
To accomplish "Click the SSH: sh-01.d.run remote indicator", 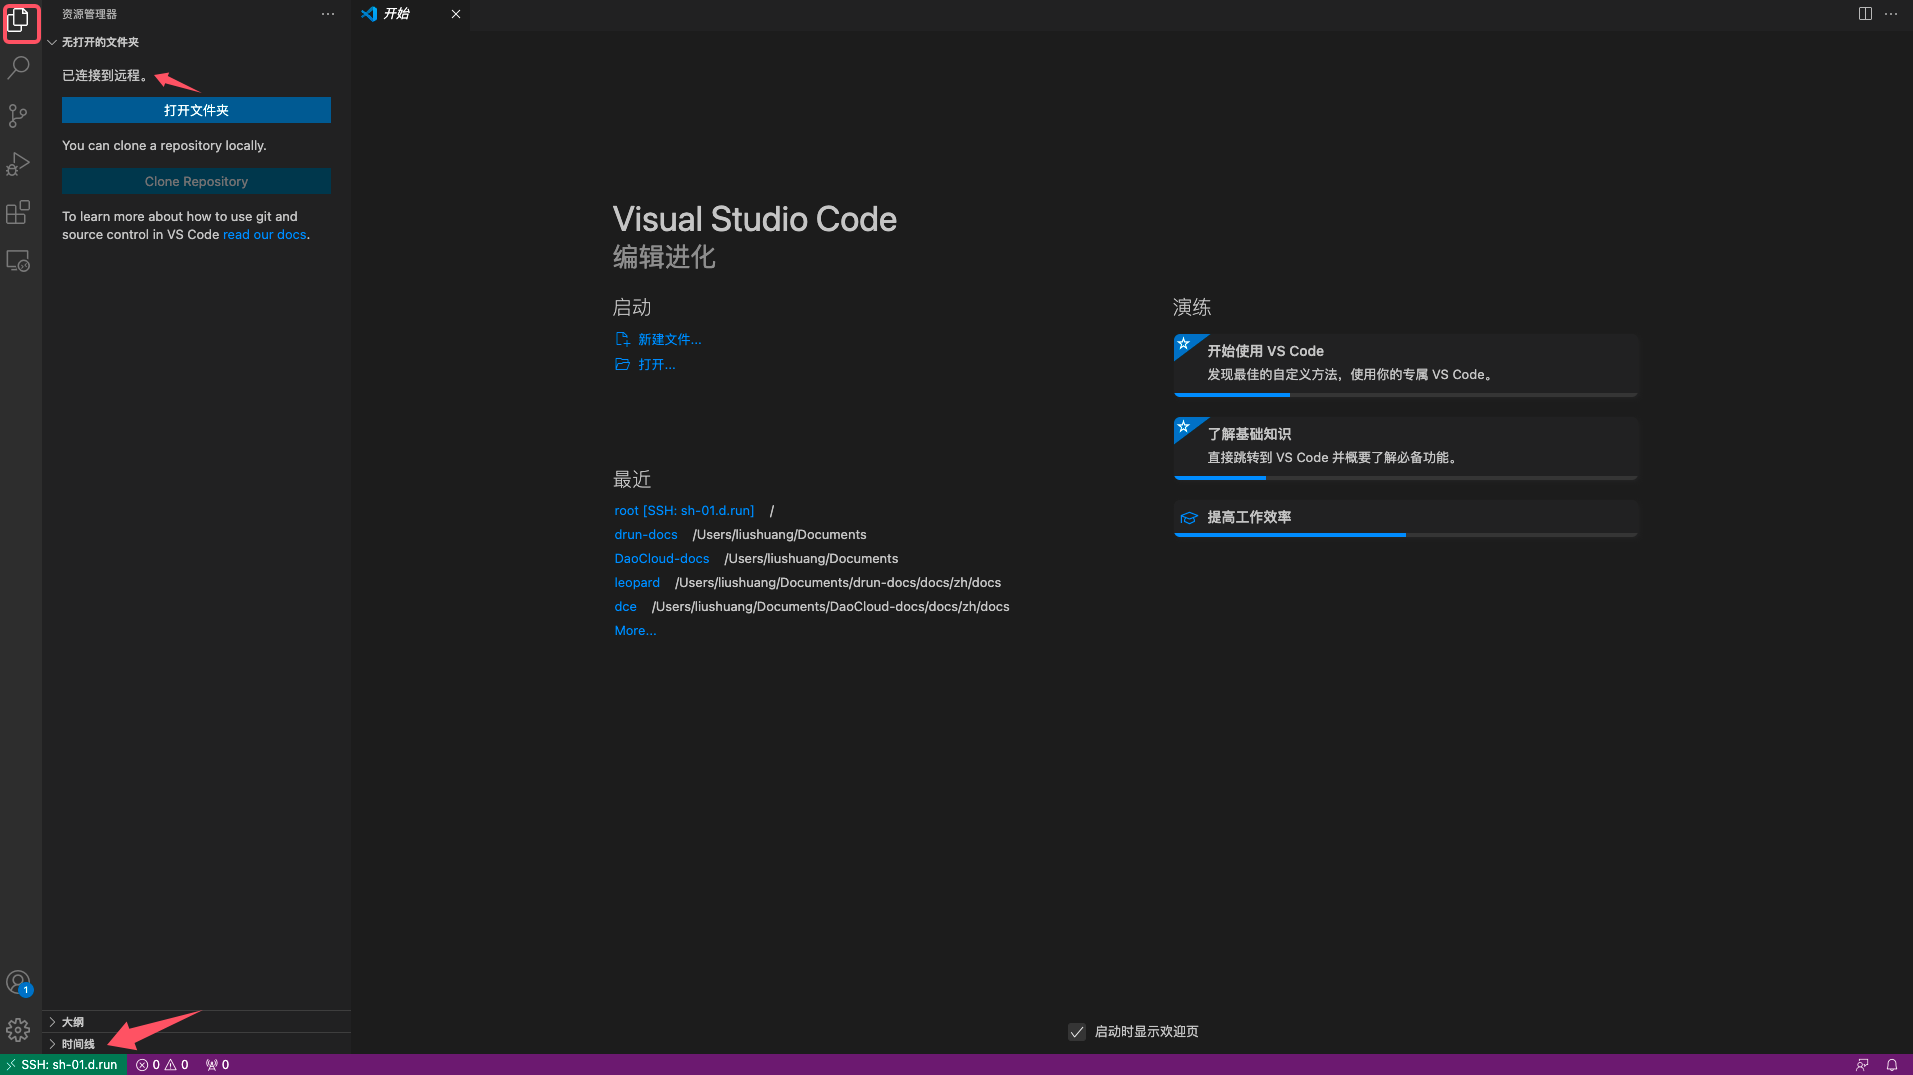I will (x=64, y=1065).
